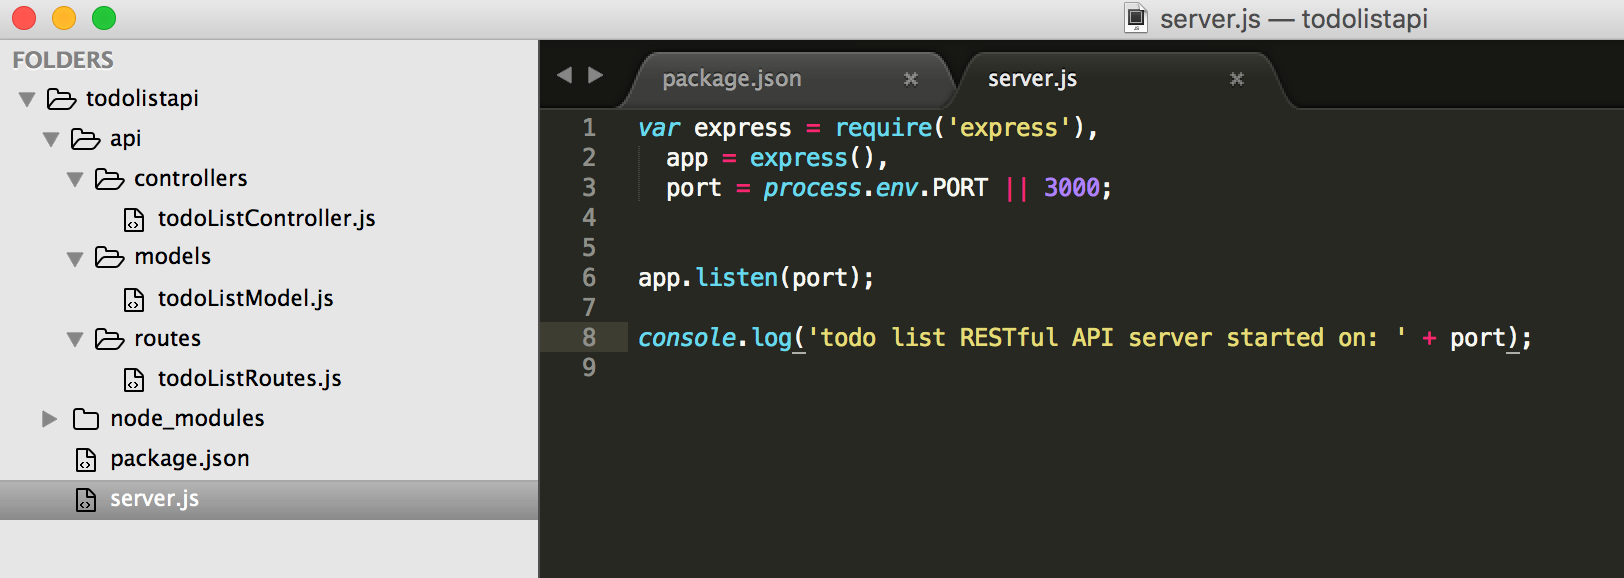This screenshot has width=1624, height=578.
Task: Place cursor on the 3000 port value
Action: tap(1071, 188)
